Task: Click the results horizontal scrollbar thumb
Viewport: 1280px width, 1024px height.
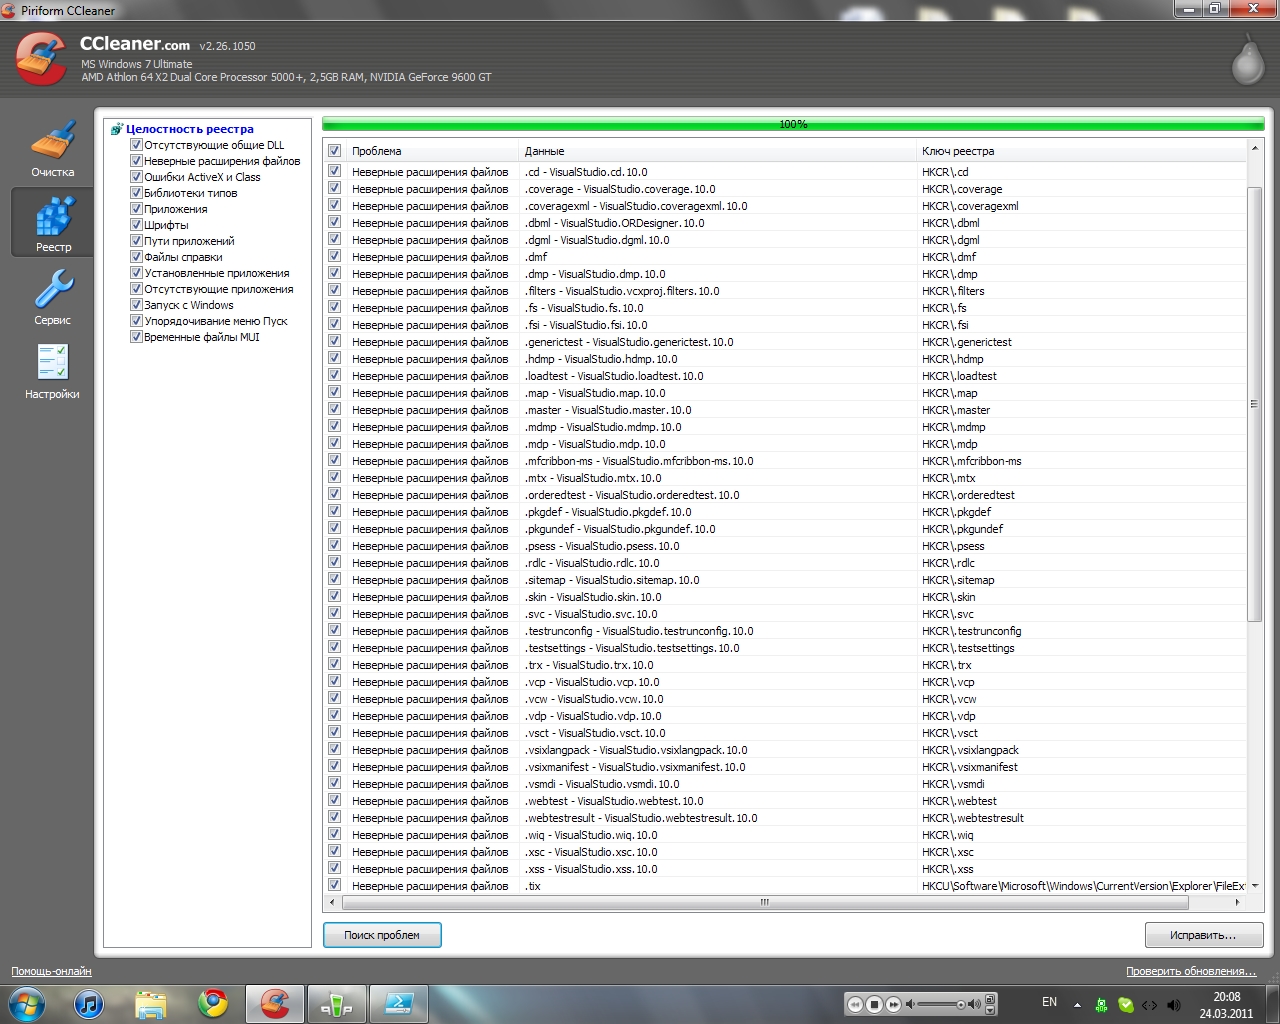Action: (764, 902)
